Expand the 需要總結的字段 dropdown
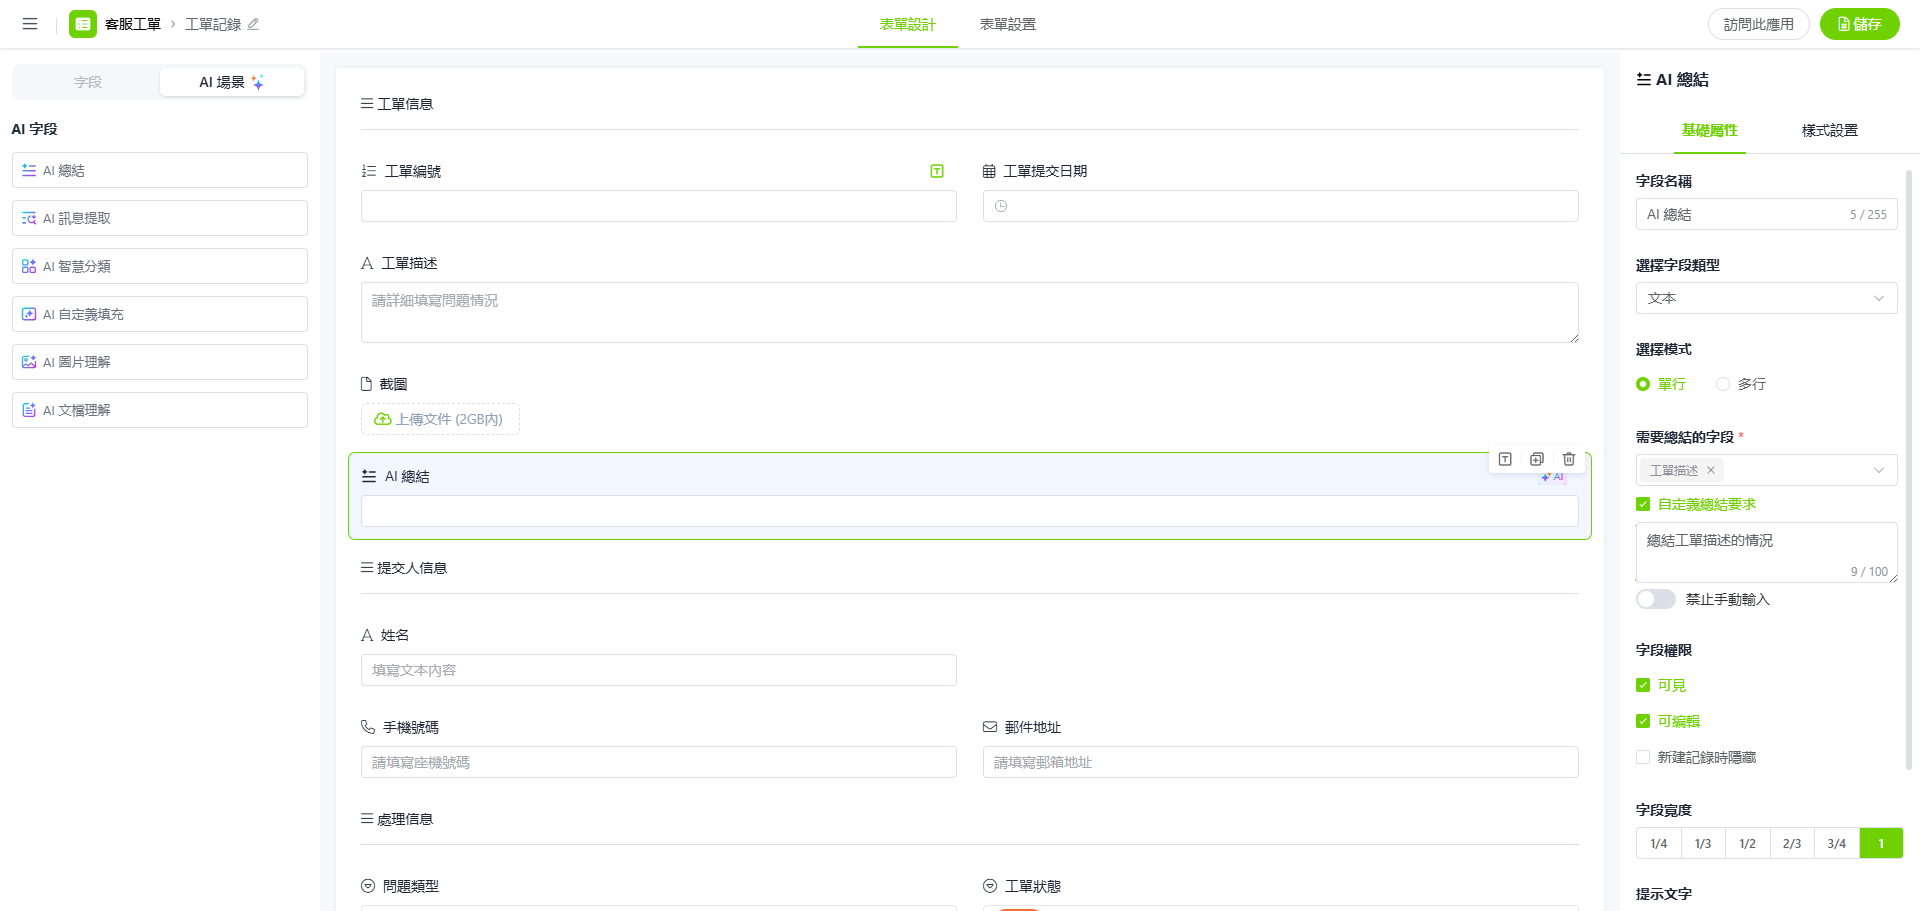 1878,470
